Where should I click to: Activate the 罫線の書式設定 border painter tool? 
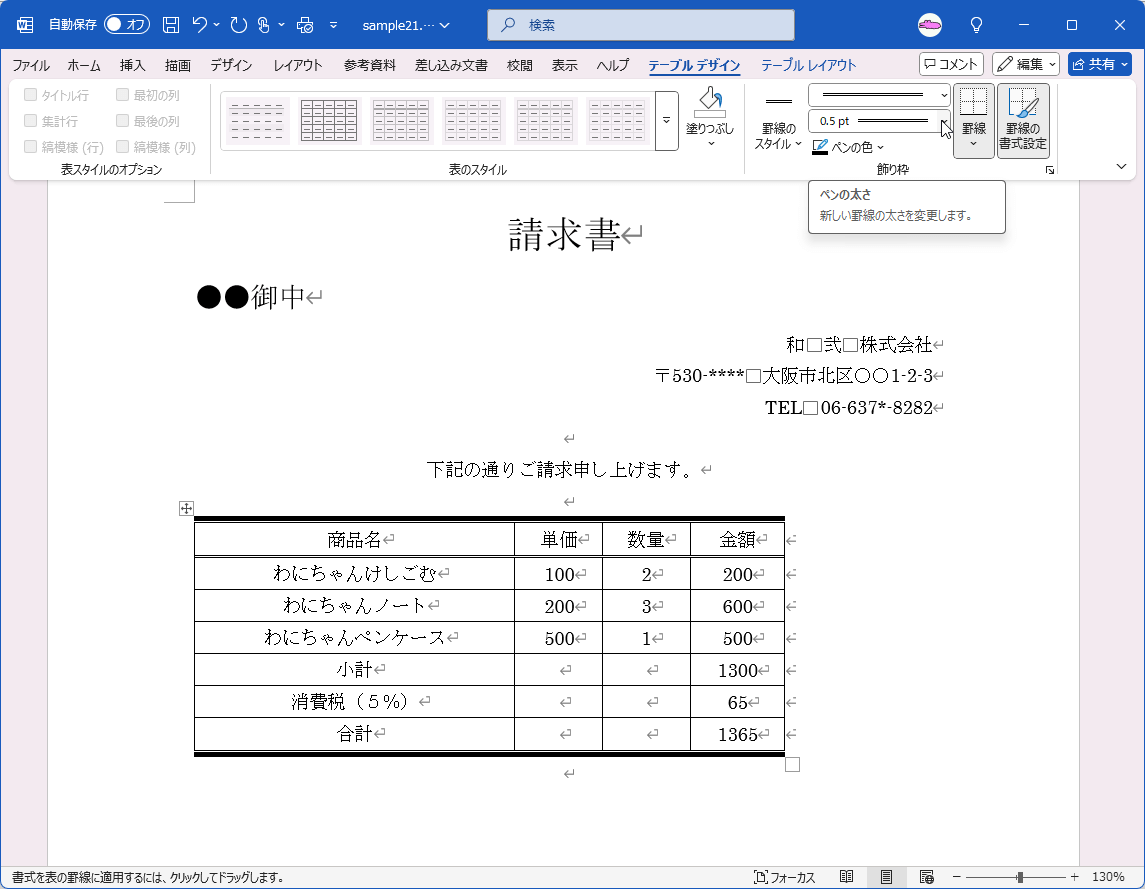coord(1021,120)
